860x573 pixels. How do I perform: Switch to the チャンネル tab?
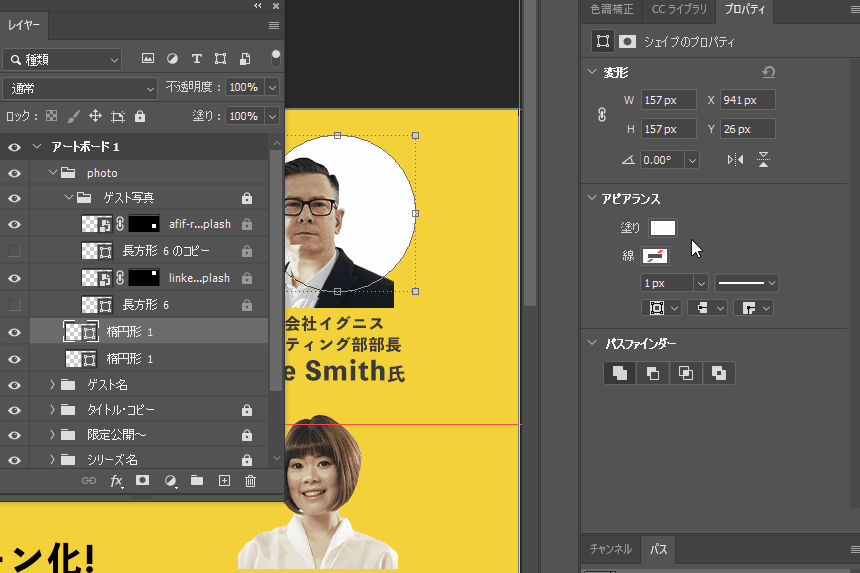point(610,549)
